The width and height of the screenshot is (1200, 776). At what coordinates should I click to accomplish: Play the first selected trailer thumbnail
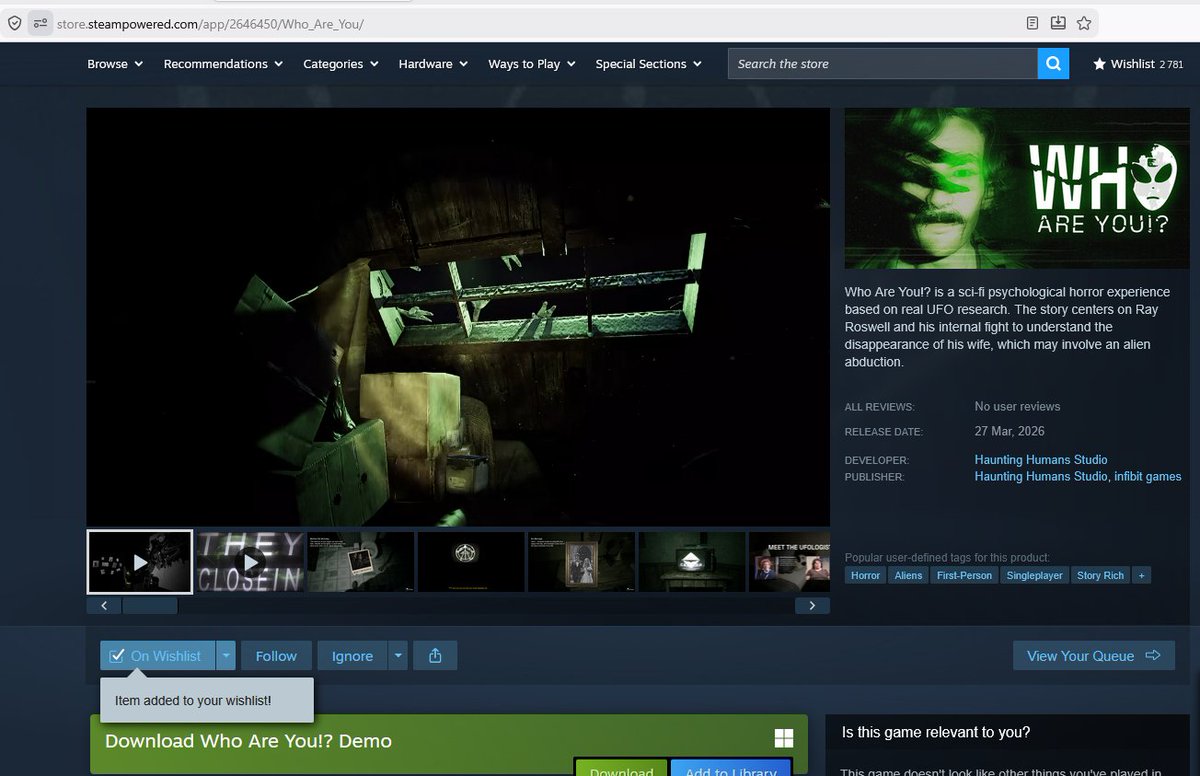140,562
